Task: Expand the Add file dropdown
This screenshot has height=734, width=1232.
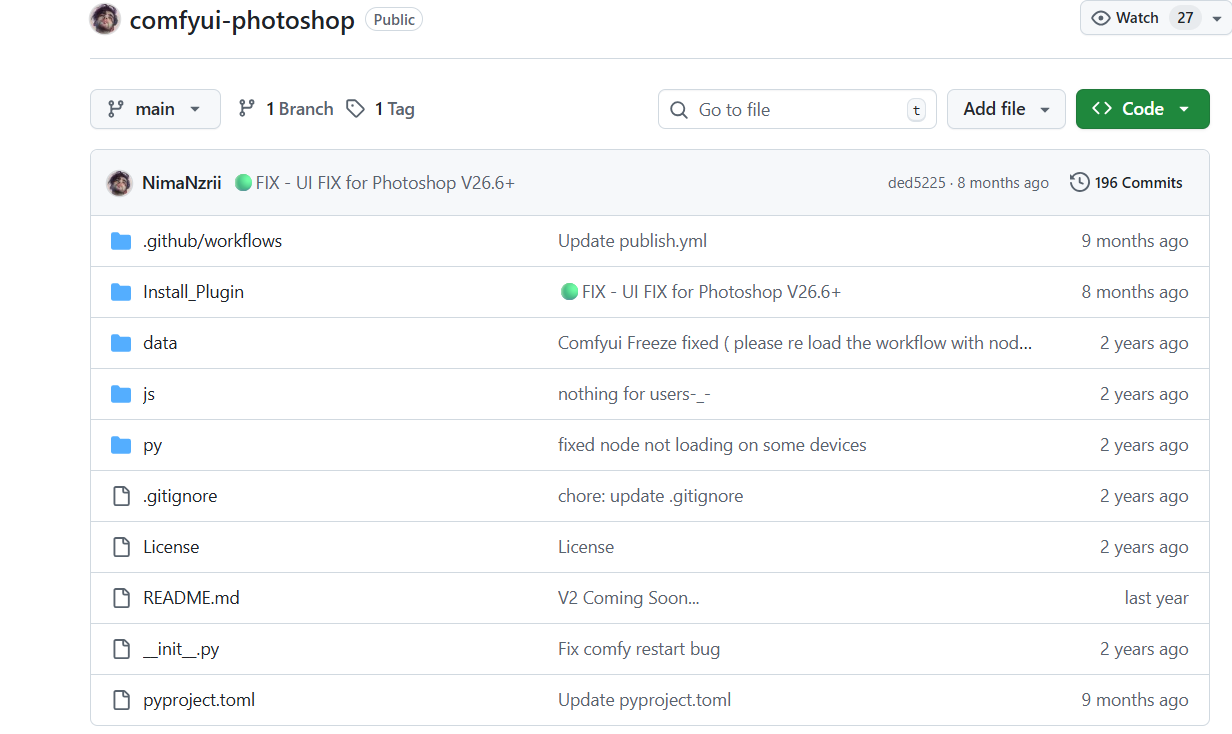Action: (1005, 109)
